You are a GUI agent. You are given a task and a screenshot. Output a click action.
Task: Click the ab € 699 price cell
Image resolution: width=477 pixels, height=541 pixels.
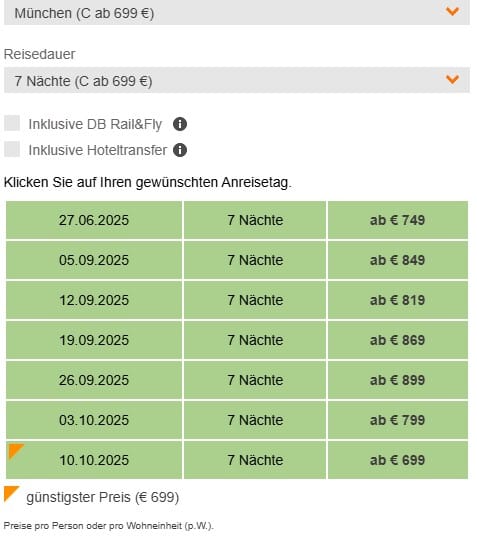[x=398, y=460]
